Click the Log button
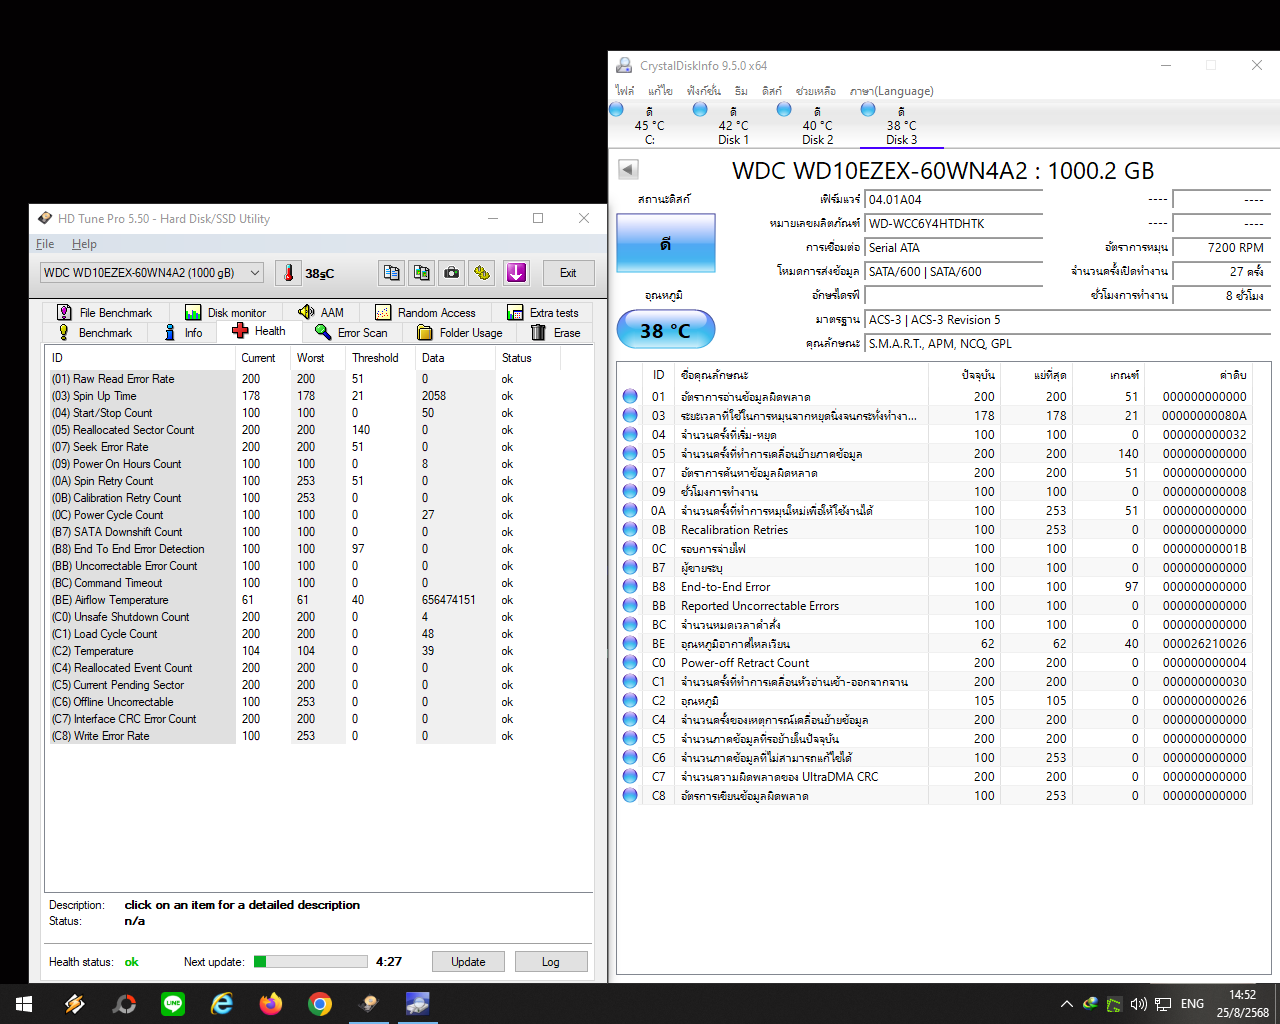1280x1024 pixels. point(550,962)
